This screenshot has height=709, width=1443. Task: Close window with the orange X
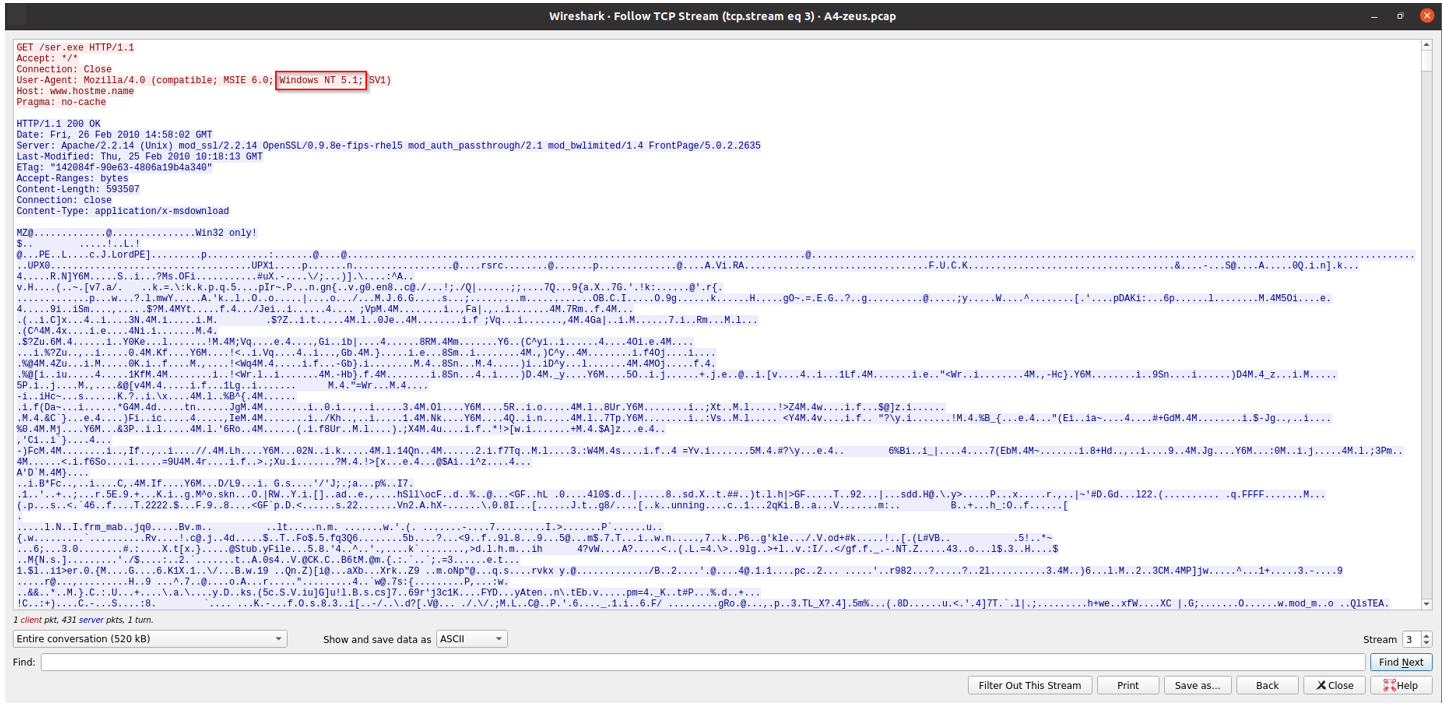[1426, 16]
